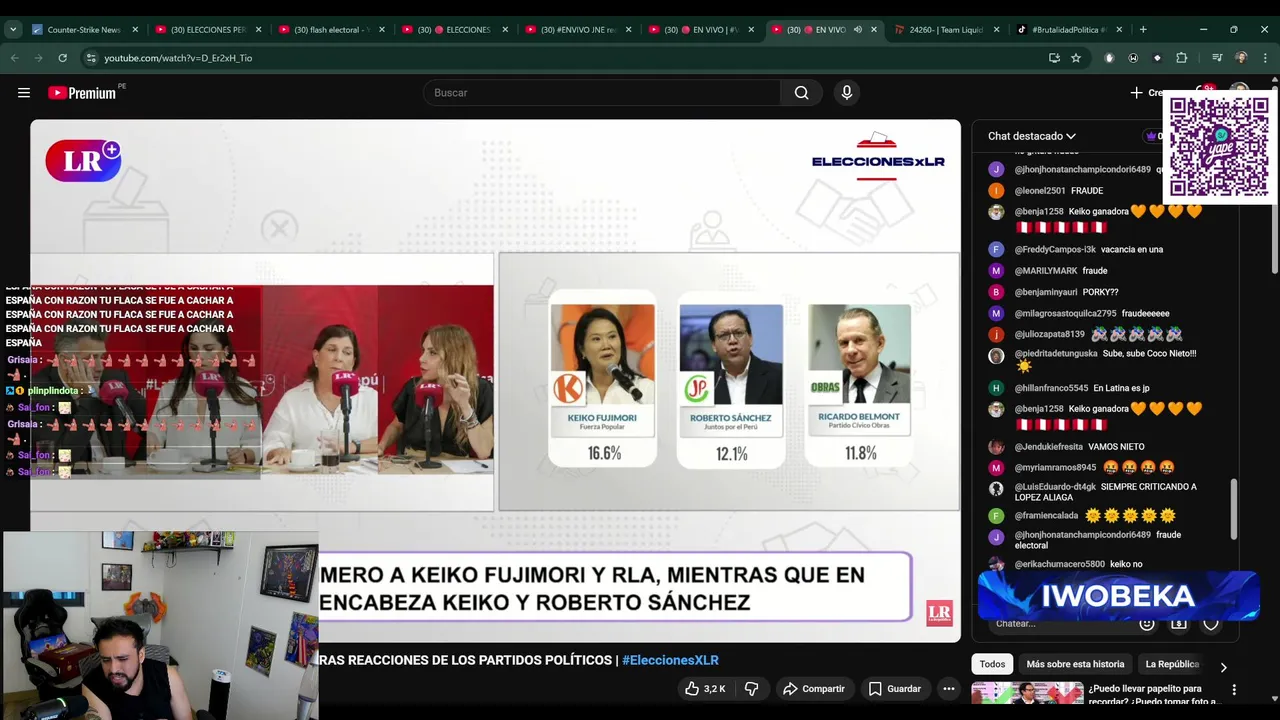Open the circled W extension icon

(x=1133, y=58)
